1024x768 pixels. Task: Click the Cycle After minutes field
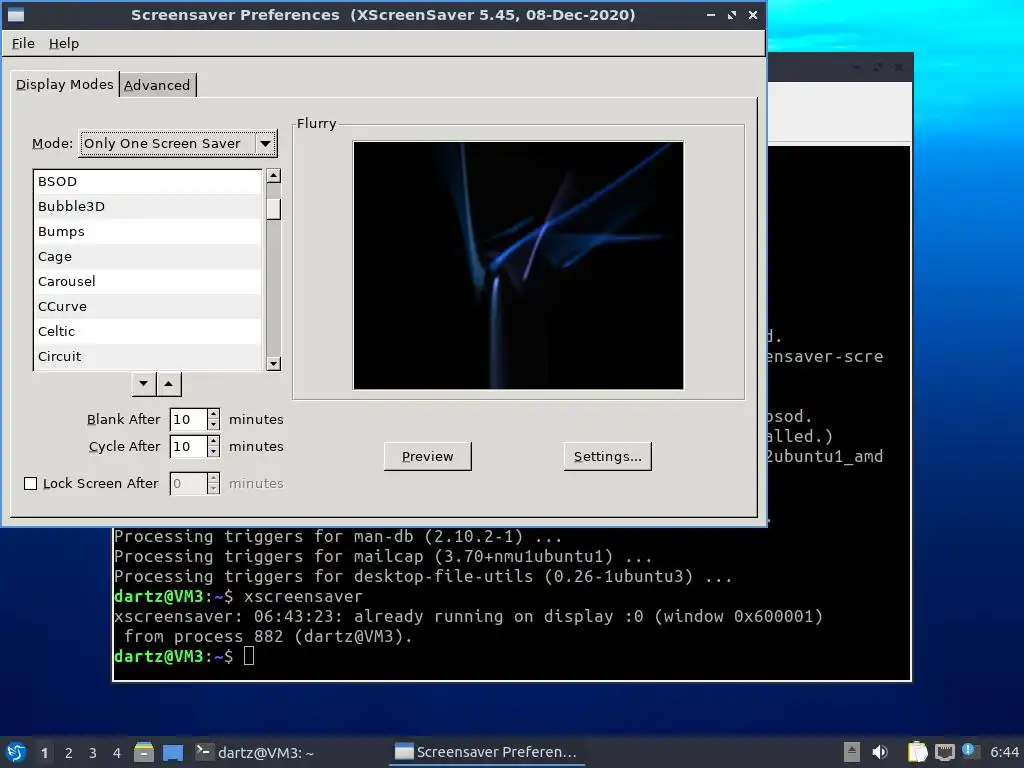[188, 447]
